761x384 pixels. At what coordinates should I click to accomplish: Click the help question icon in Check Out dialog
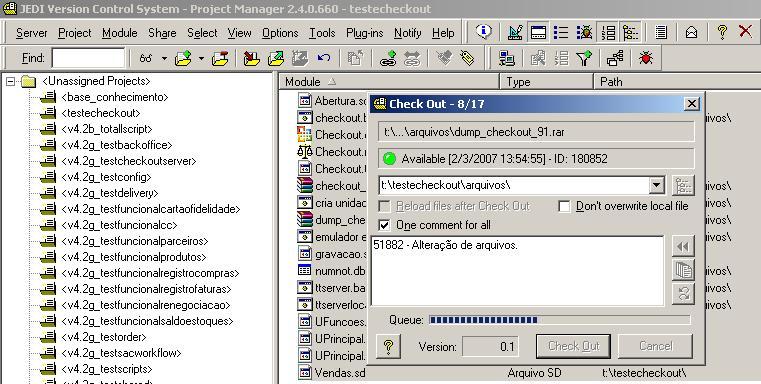(388, 346)
